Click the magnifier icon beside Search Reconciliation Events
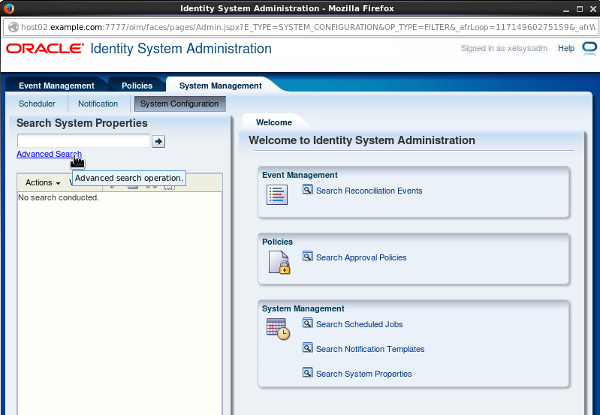 click(307, 190)
